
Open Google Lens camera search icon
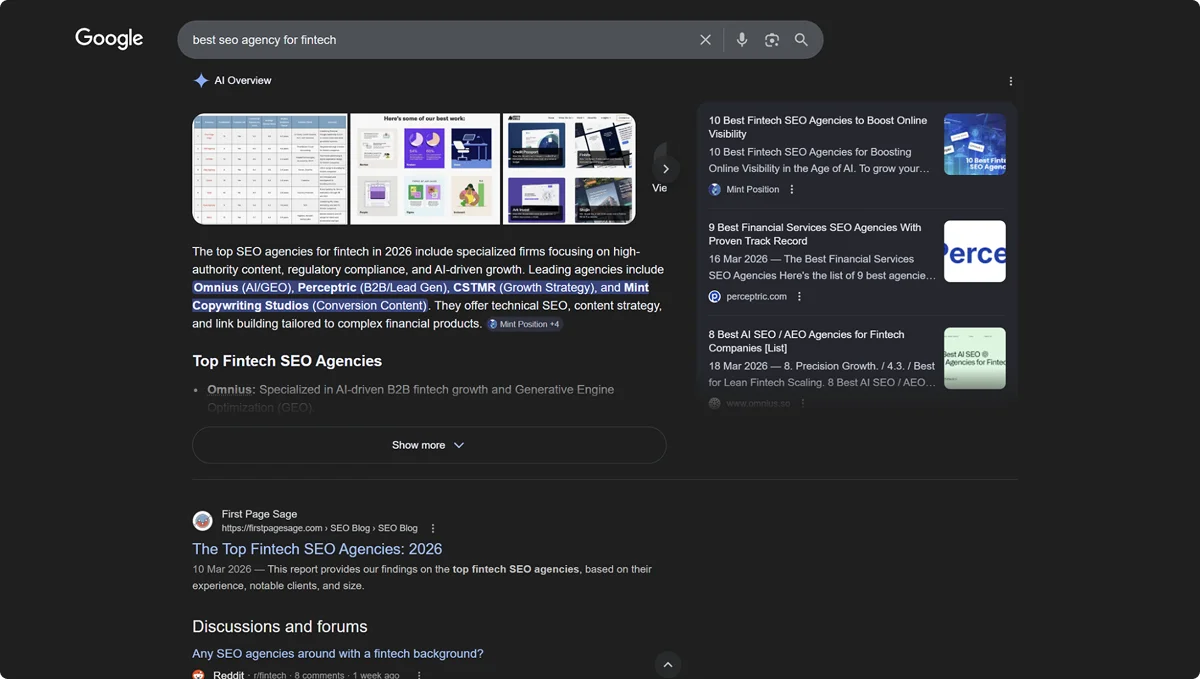pos(771,39)
